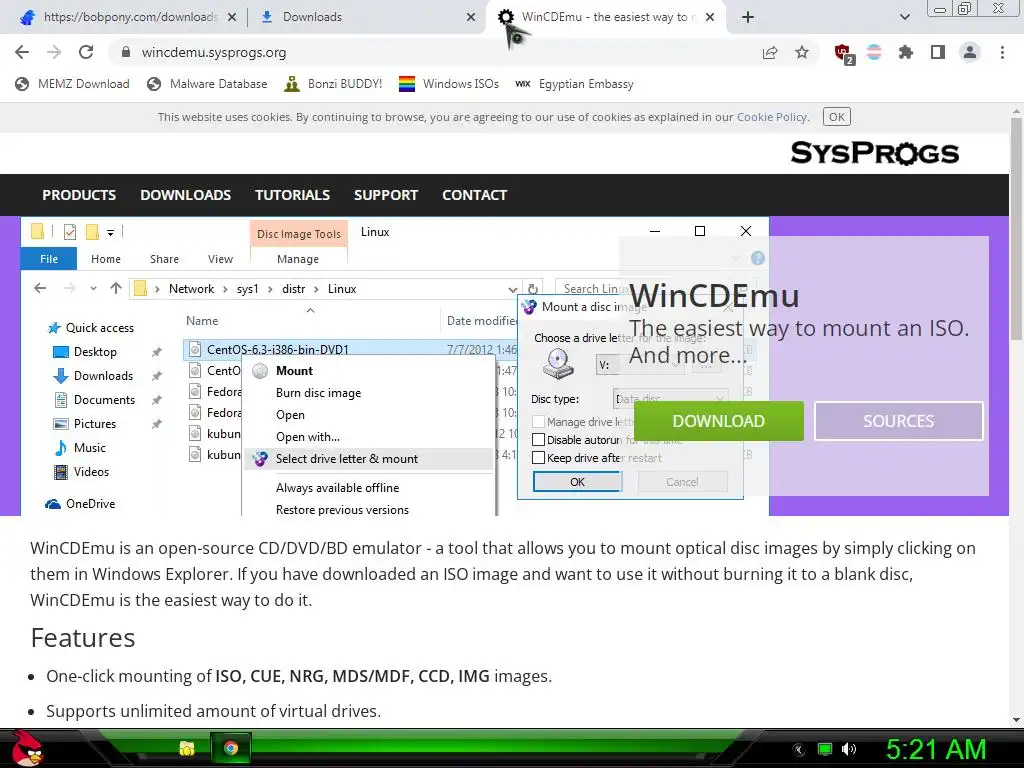Click the File ribbon tab in banner Explorer

pos(49,259)
